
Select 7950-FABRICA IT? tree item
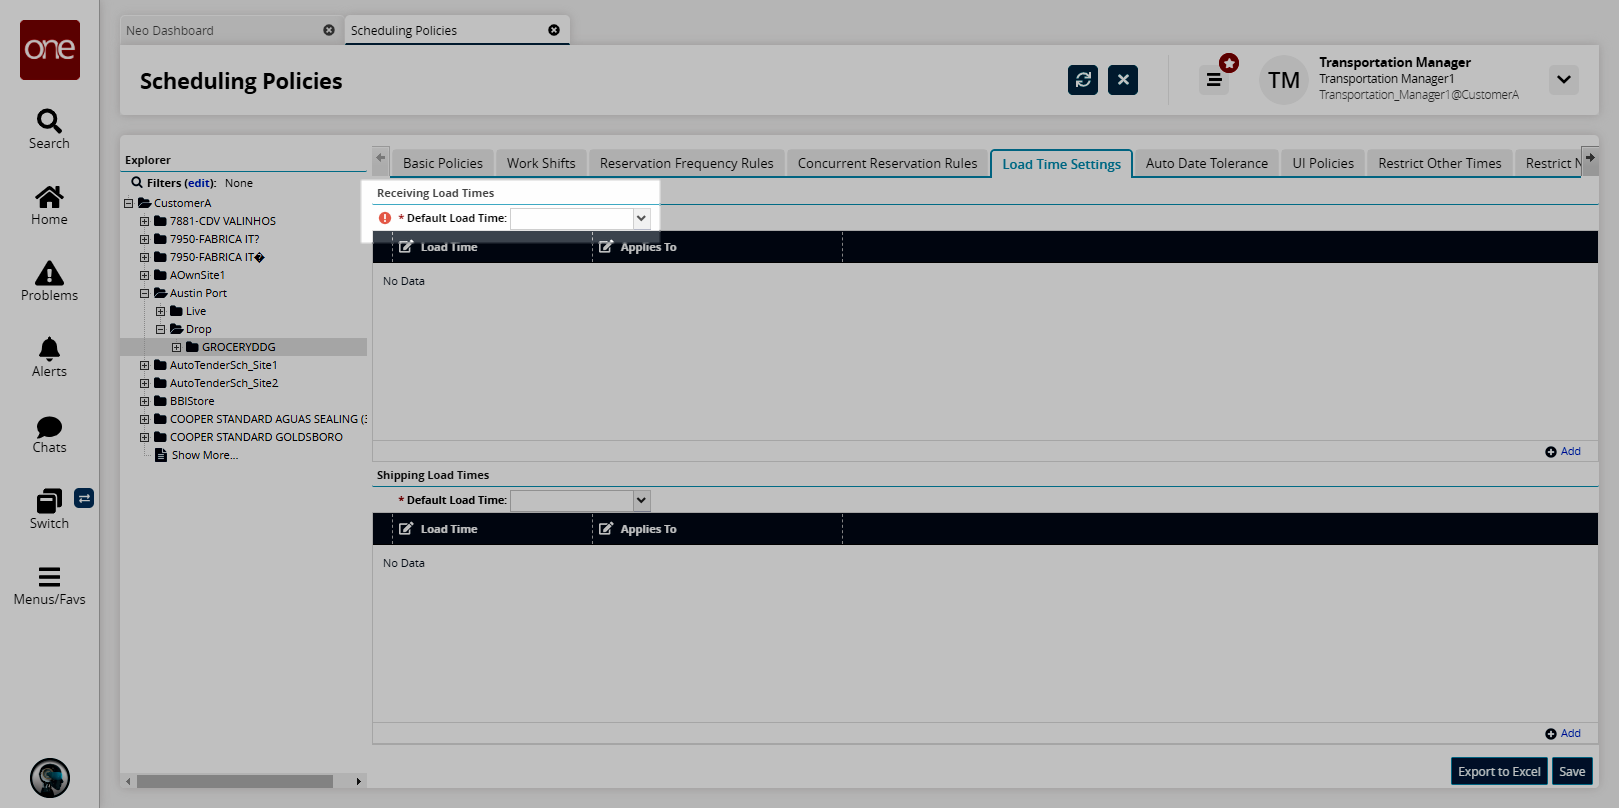214,239
